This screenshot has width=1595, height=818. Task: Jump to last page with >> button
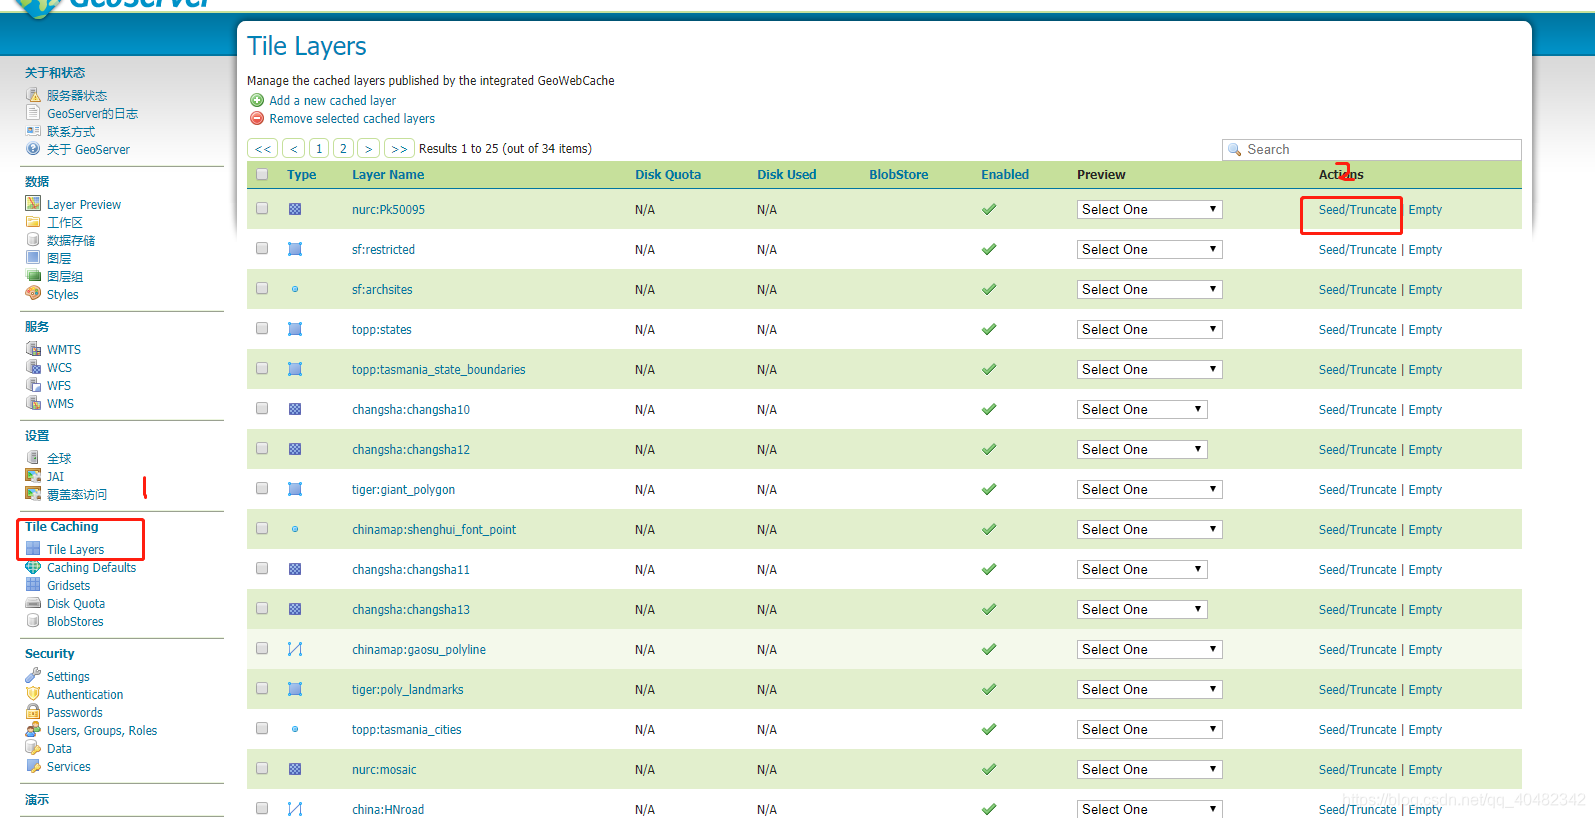[x=399, y=148]
